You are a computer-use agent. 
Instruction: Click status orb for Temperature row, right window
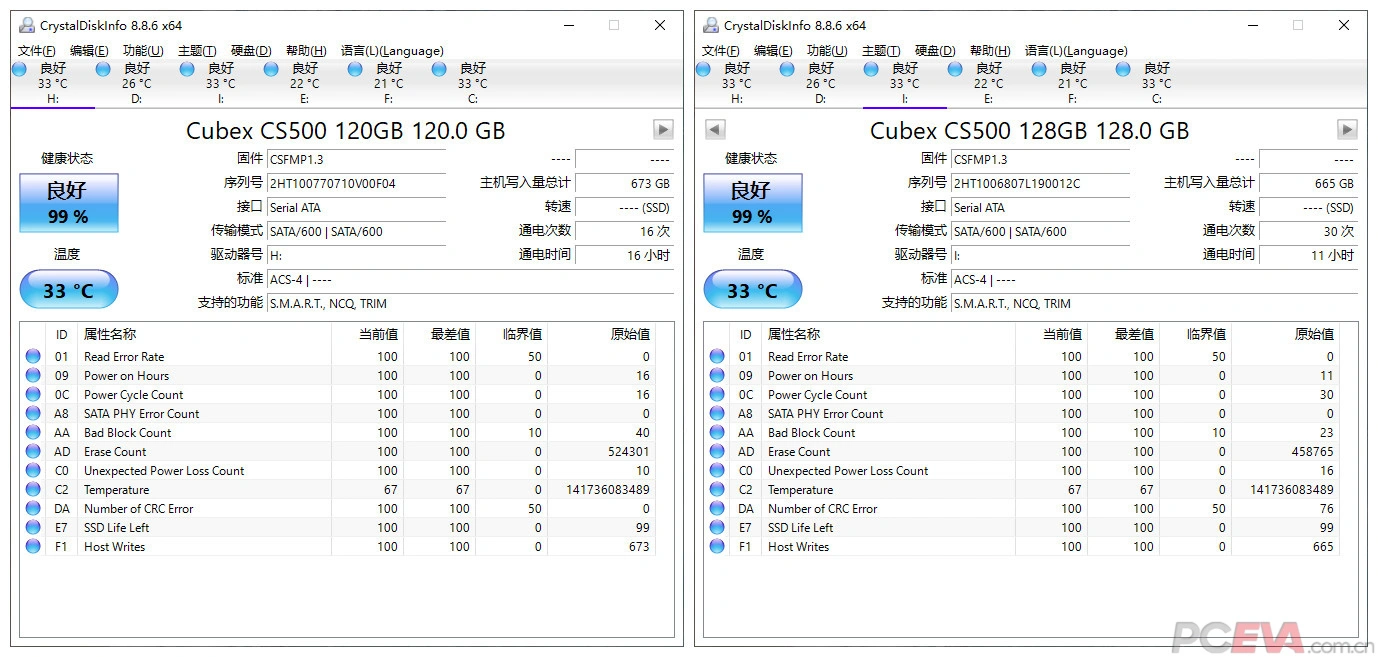(x=717, y=489)
